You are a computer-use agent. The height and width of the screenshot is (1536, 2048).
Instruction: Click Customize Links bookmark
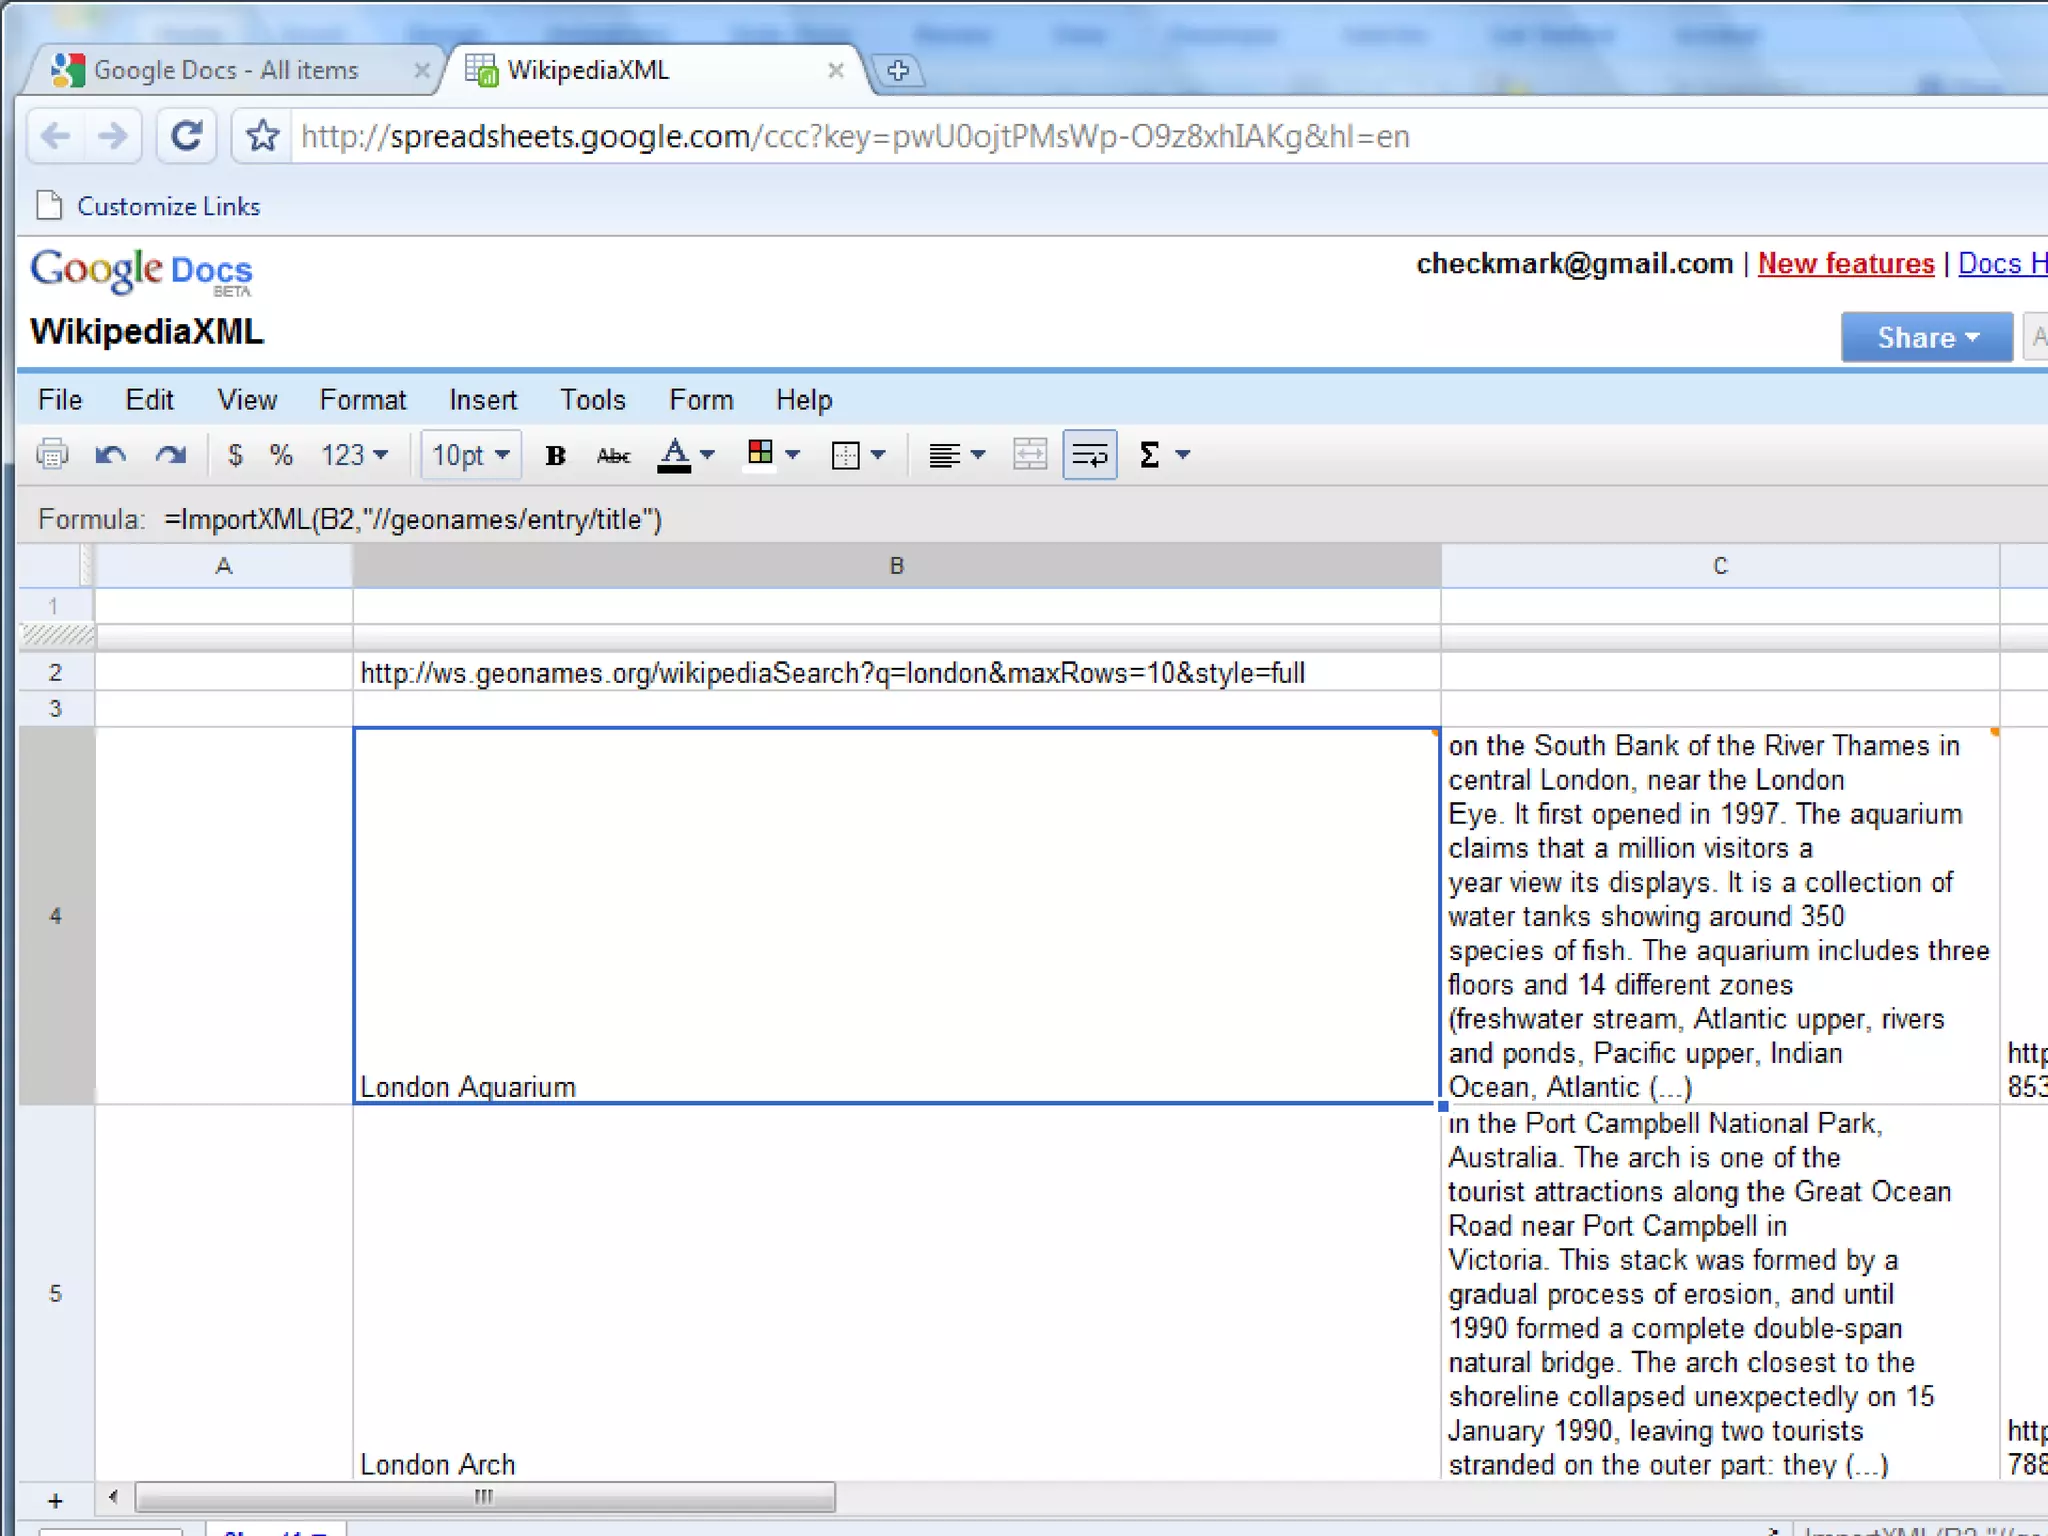coord(168,206)
